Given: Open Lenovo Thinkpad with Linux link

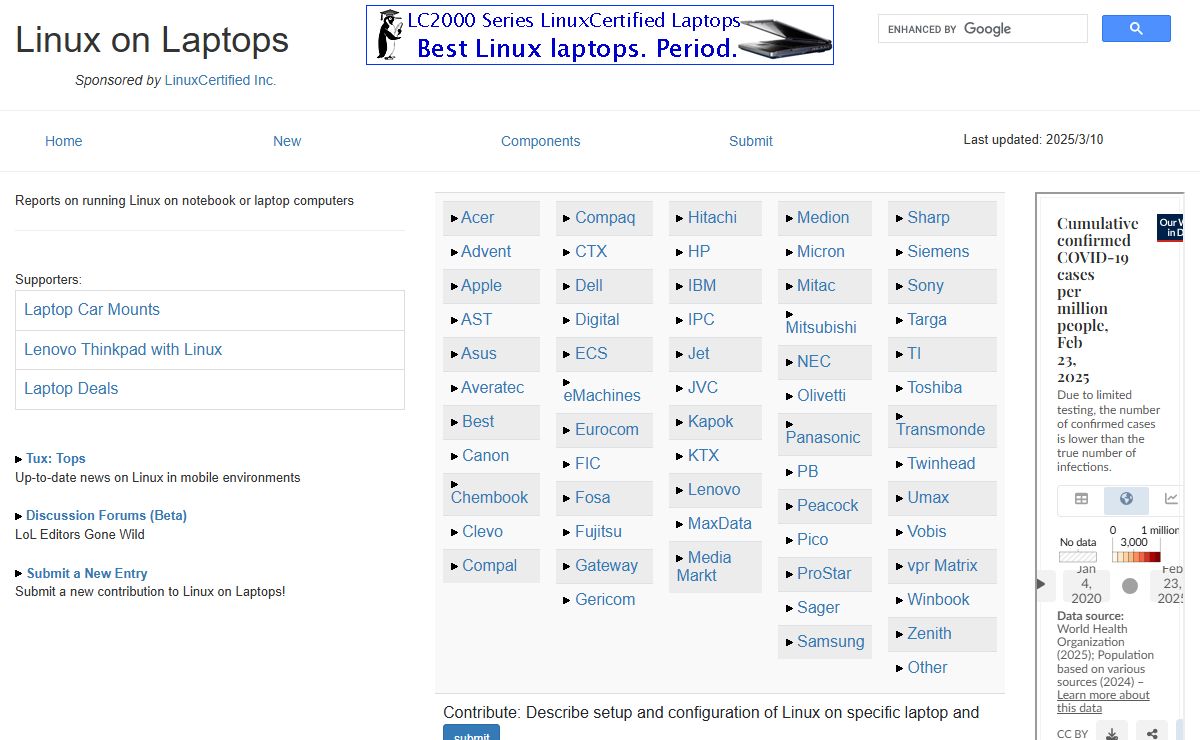Looking at the screenshot, I should (123, 350).
